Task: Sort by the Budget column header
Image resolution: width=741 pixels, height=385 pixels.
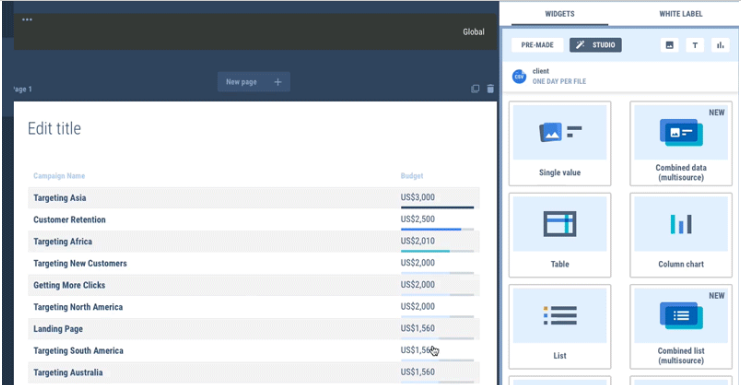Action: tap(412, 176)
